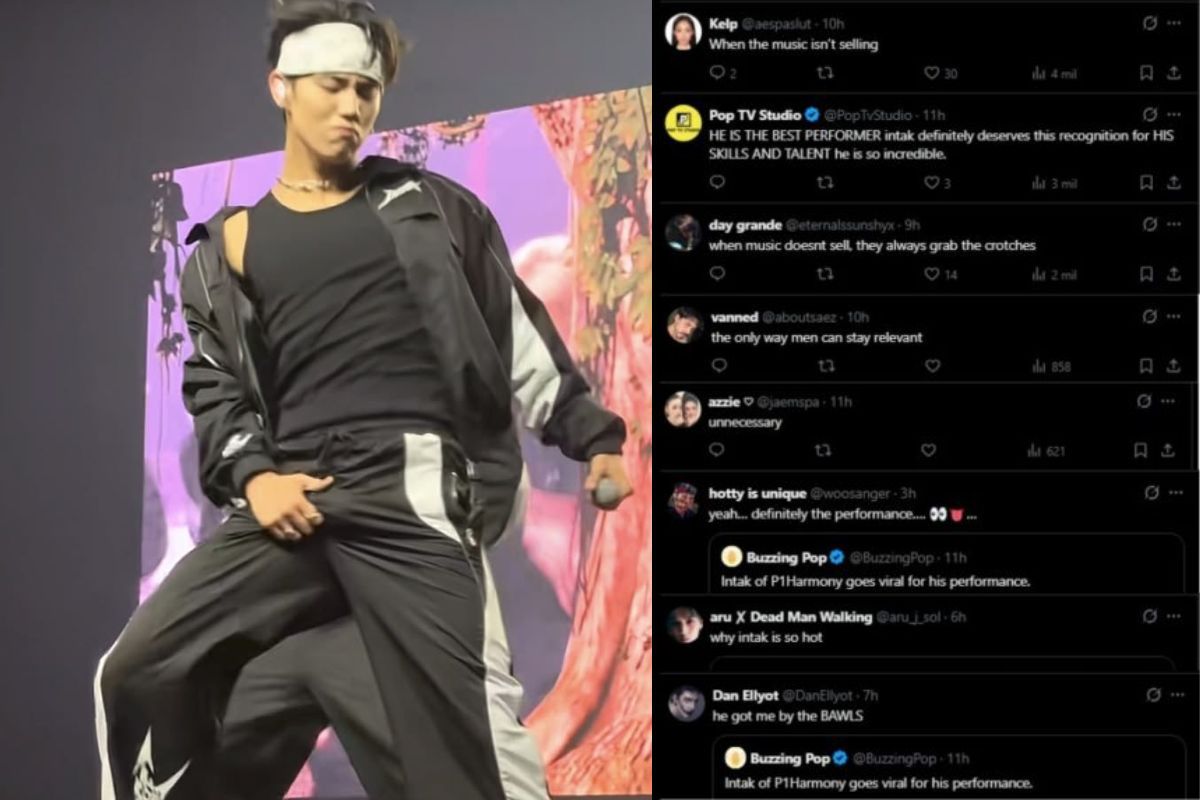Toggle bookmark on azzie's tweet
The height and width of the screenshot is (800, 1200).
pyautogui.click(x=1140, y=448)
